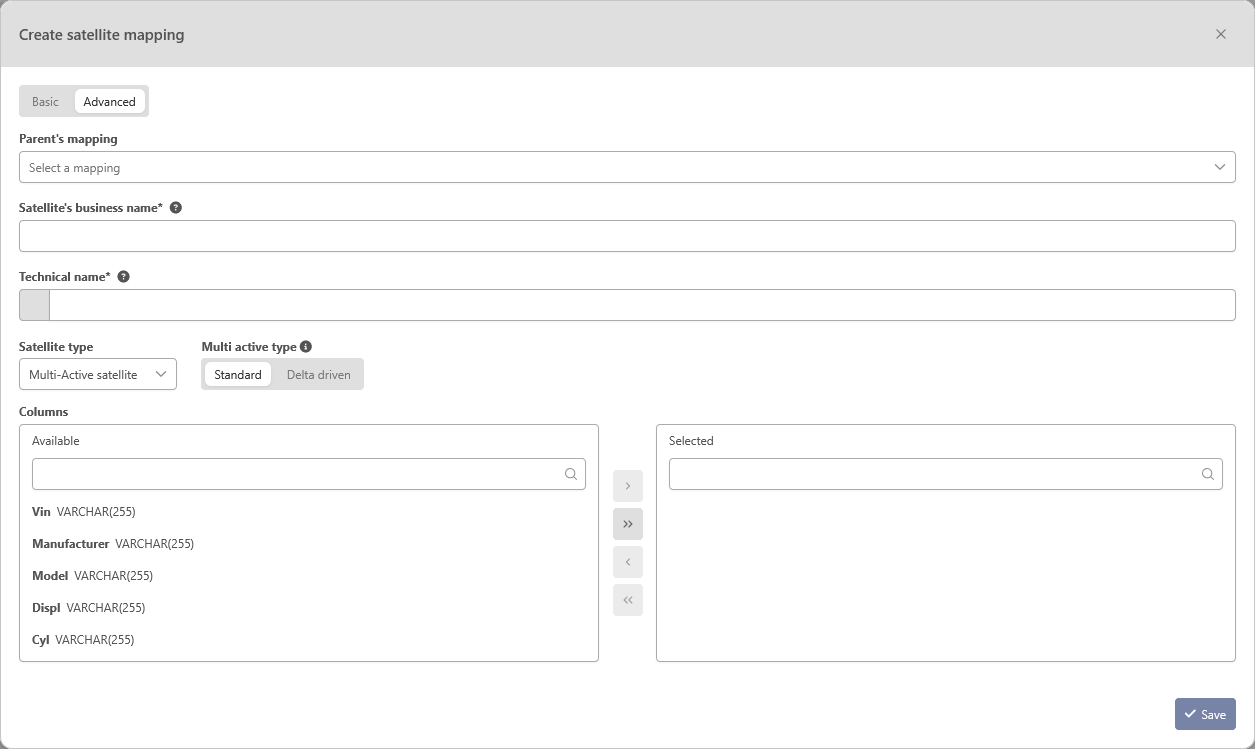Select the Cyl column
Viewport: 1255px width, 749px height.
pos(309,640)
